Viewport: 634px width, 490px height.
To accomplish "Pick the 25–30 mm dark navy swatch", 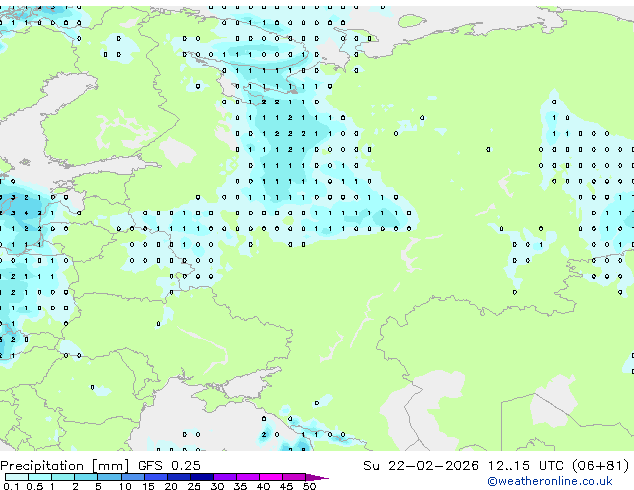I will 201,477.
